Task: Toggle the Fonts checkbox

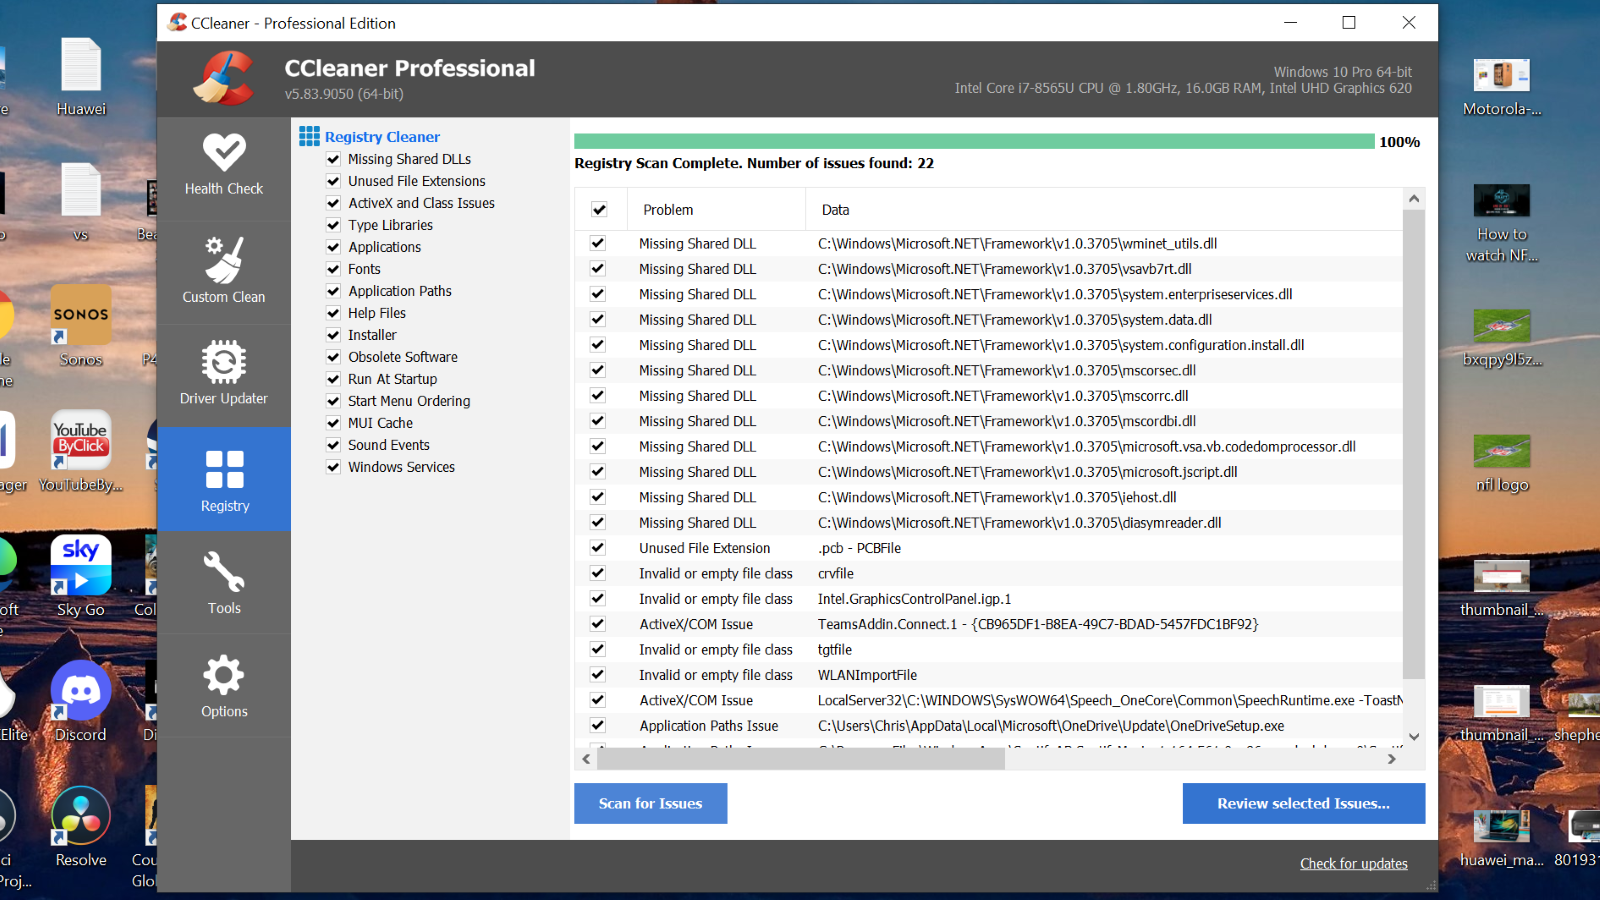Action: pyautogui.click(x=333, y=269)
